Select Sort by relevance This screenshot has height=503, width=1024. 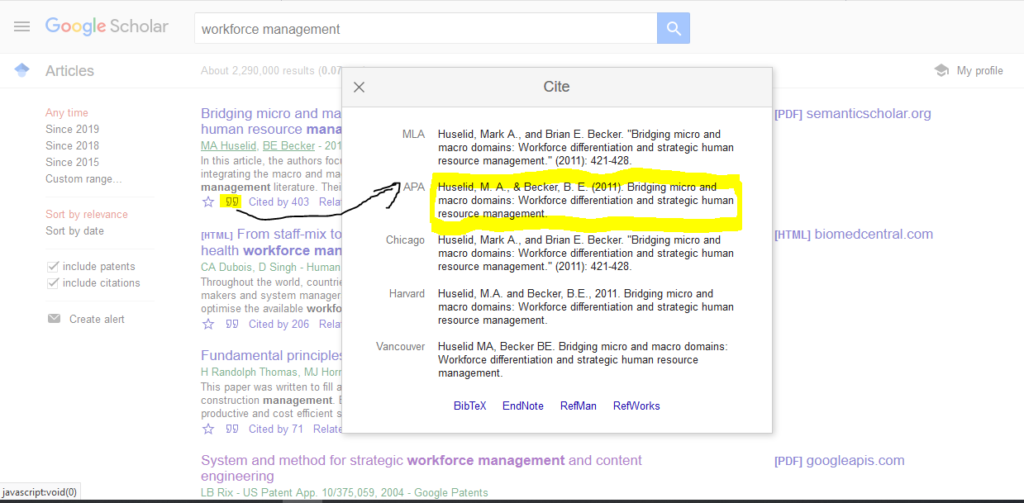tap(87, 214)
